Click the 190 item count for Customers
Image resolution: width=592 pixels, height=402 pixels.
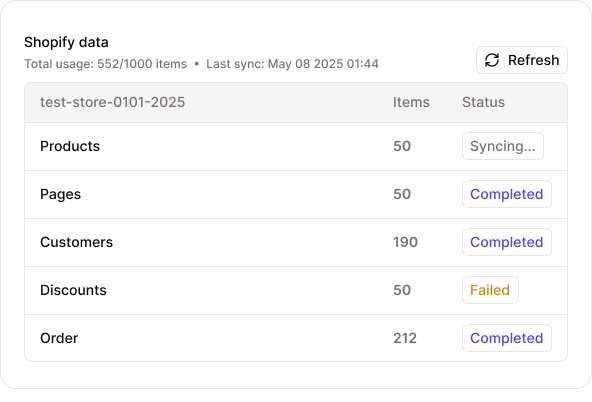[405, 242]
